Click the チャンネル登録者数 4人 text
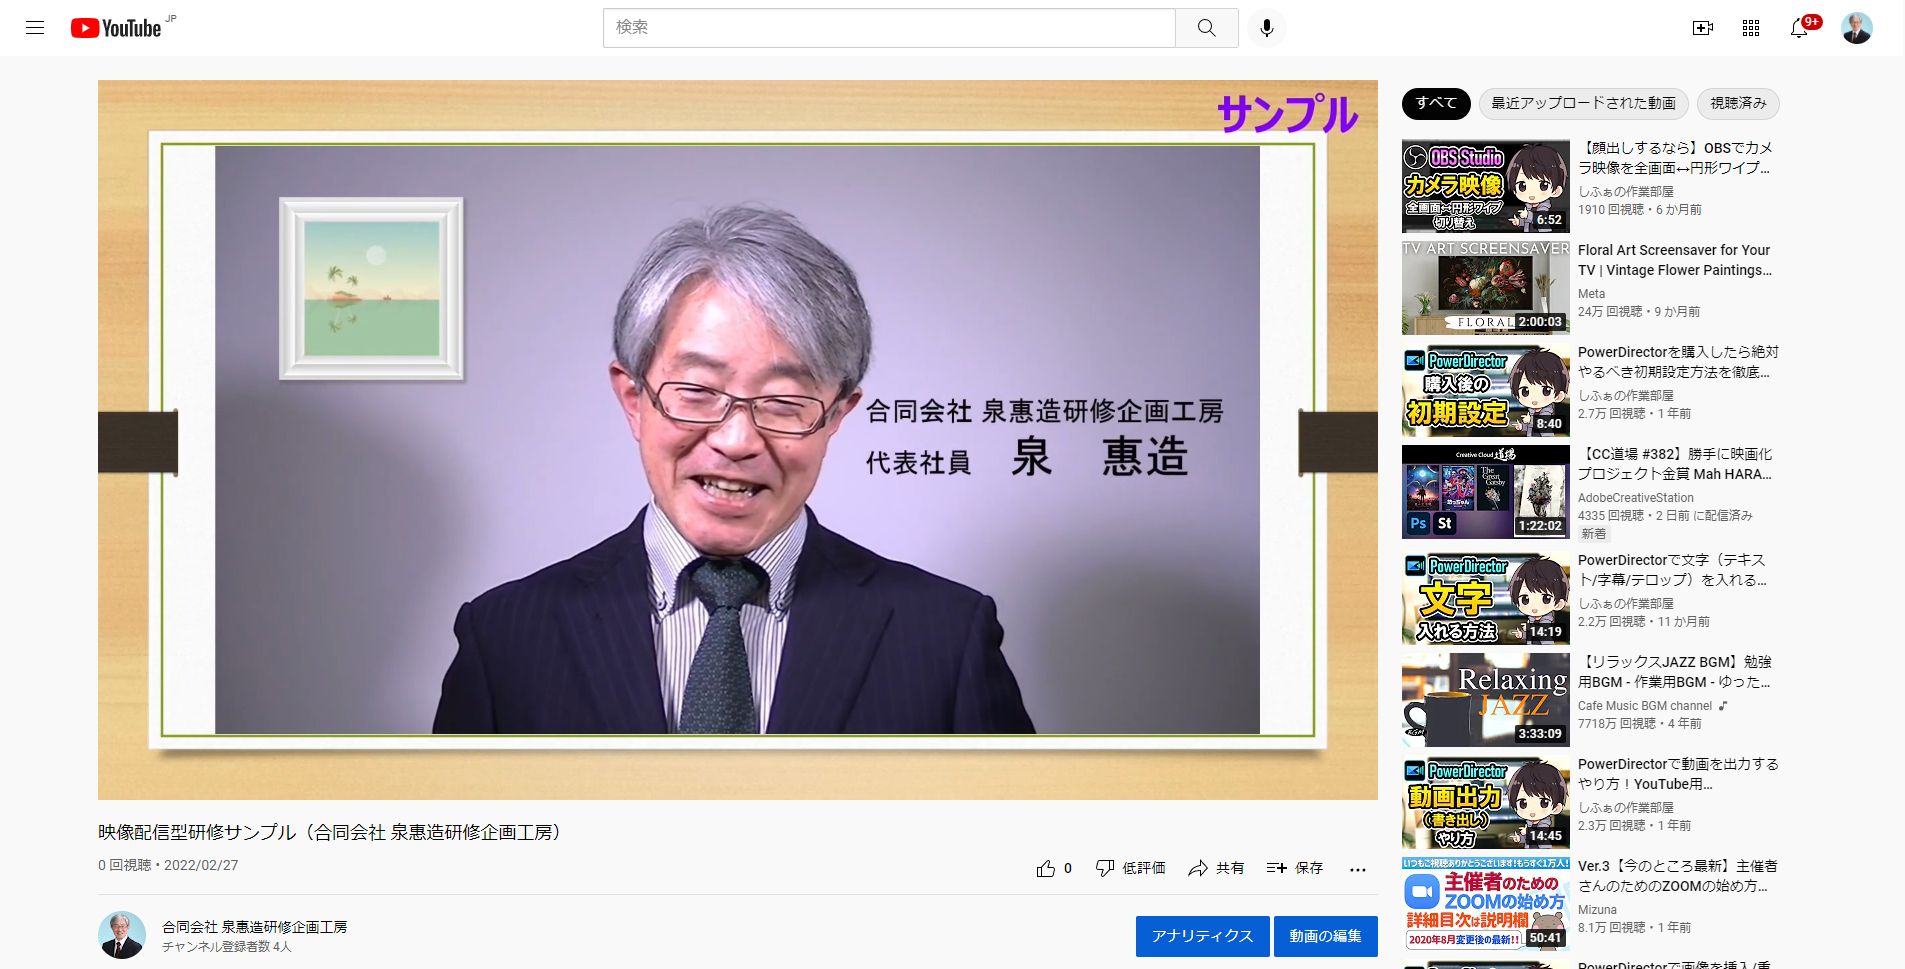Image resolution: width=1905 pixels, height=969 pixels. point(227,946)
